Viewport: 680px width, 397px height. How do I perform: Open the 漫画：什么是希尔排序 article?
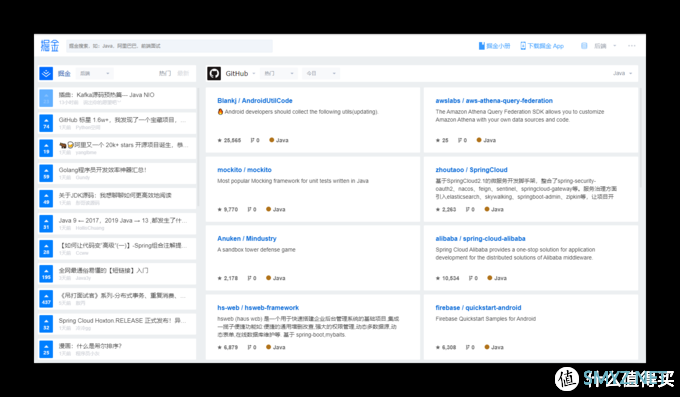click(x=90, y=346)
